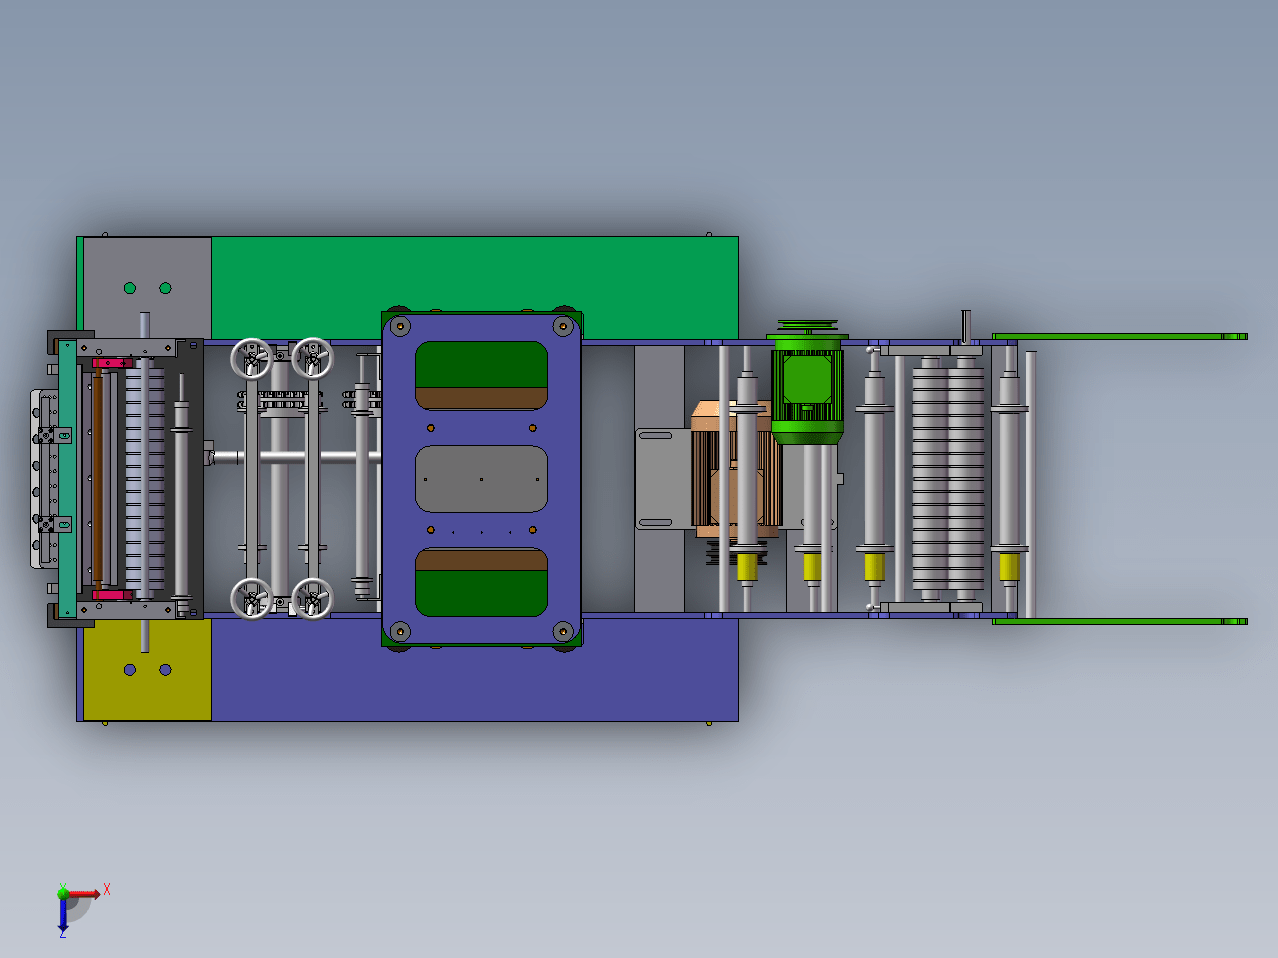Click the lower-right handwheel
Viewport: 1278px width, 958px height.
(312, 598)
